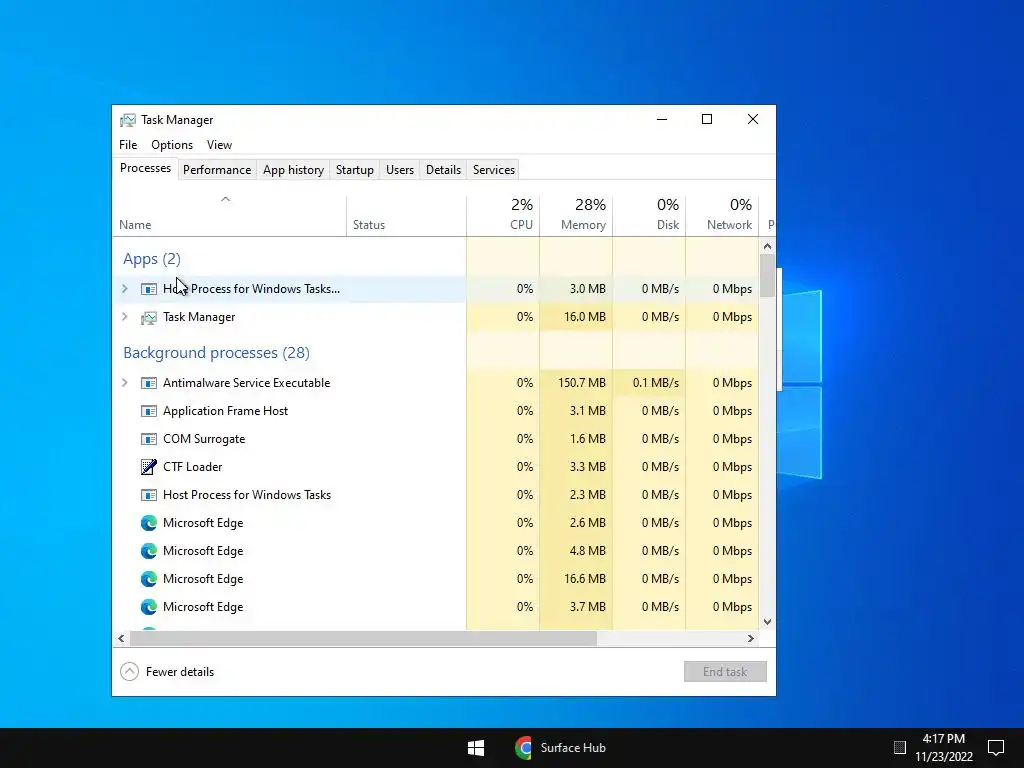Switch to the App history tab

[x=293, y=170]
